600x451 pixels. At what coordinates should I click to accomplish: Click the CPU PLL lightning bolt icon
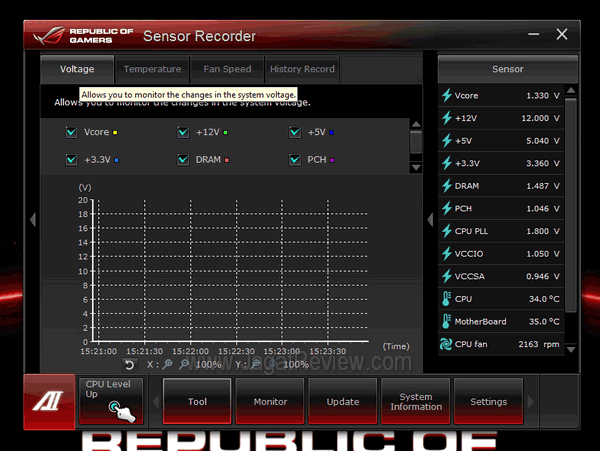coord(447,231)
